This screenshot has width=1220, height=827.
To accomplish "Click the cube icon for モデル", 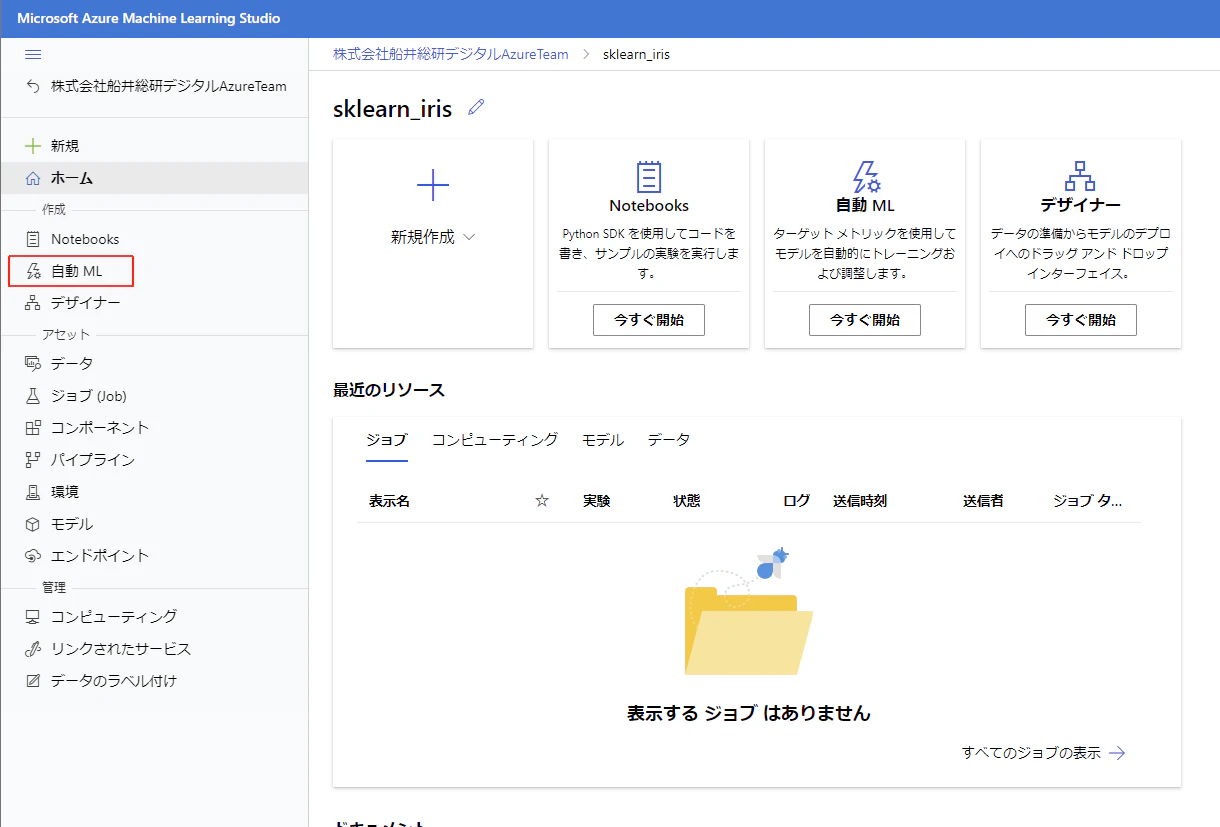I will (33, 524).
